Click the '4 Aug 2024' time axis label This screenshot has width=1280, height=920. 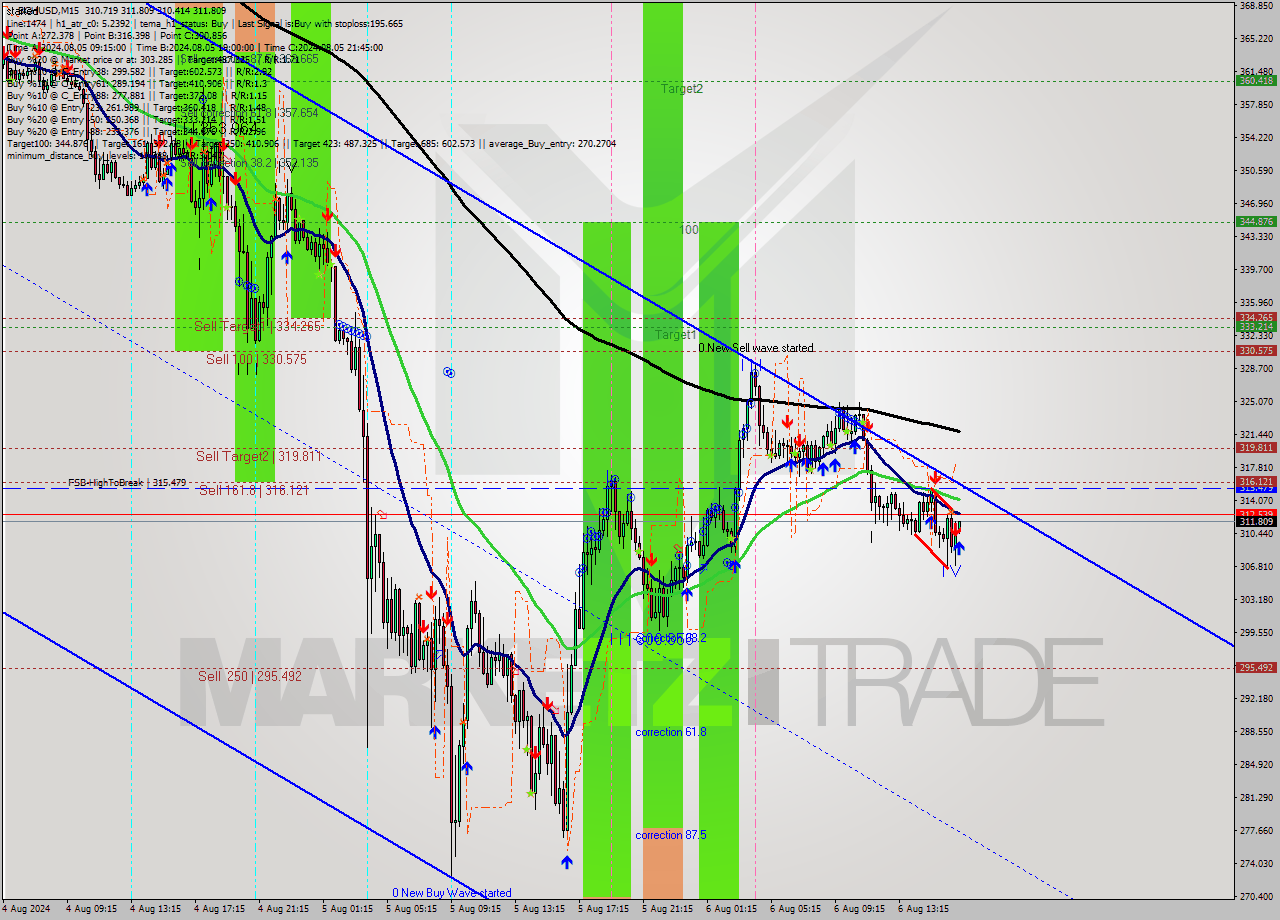pos(26,909)
